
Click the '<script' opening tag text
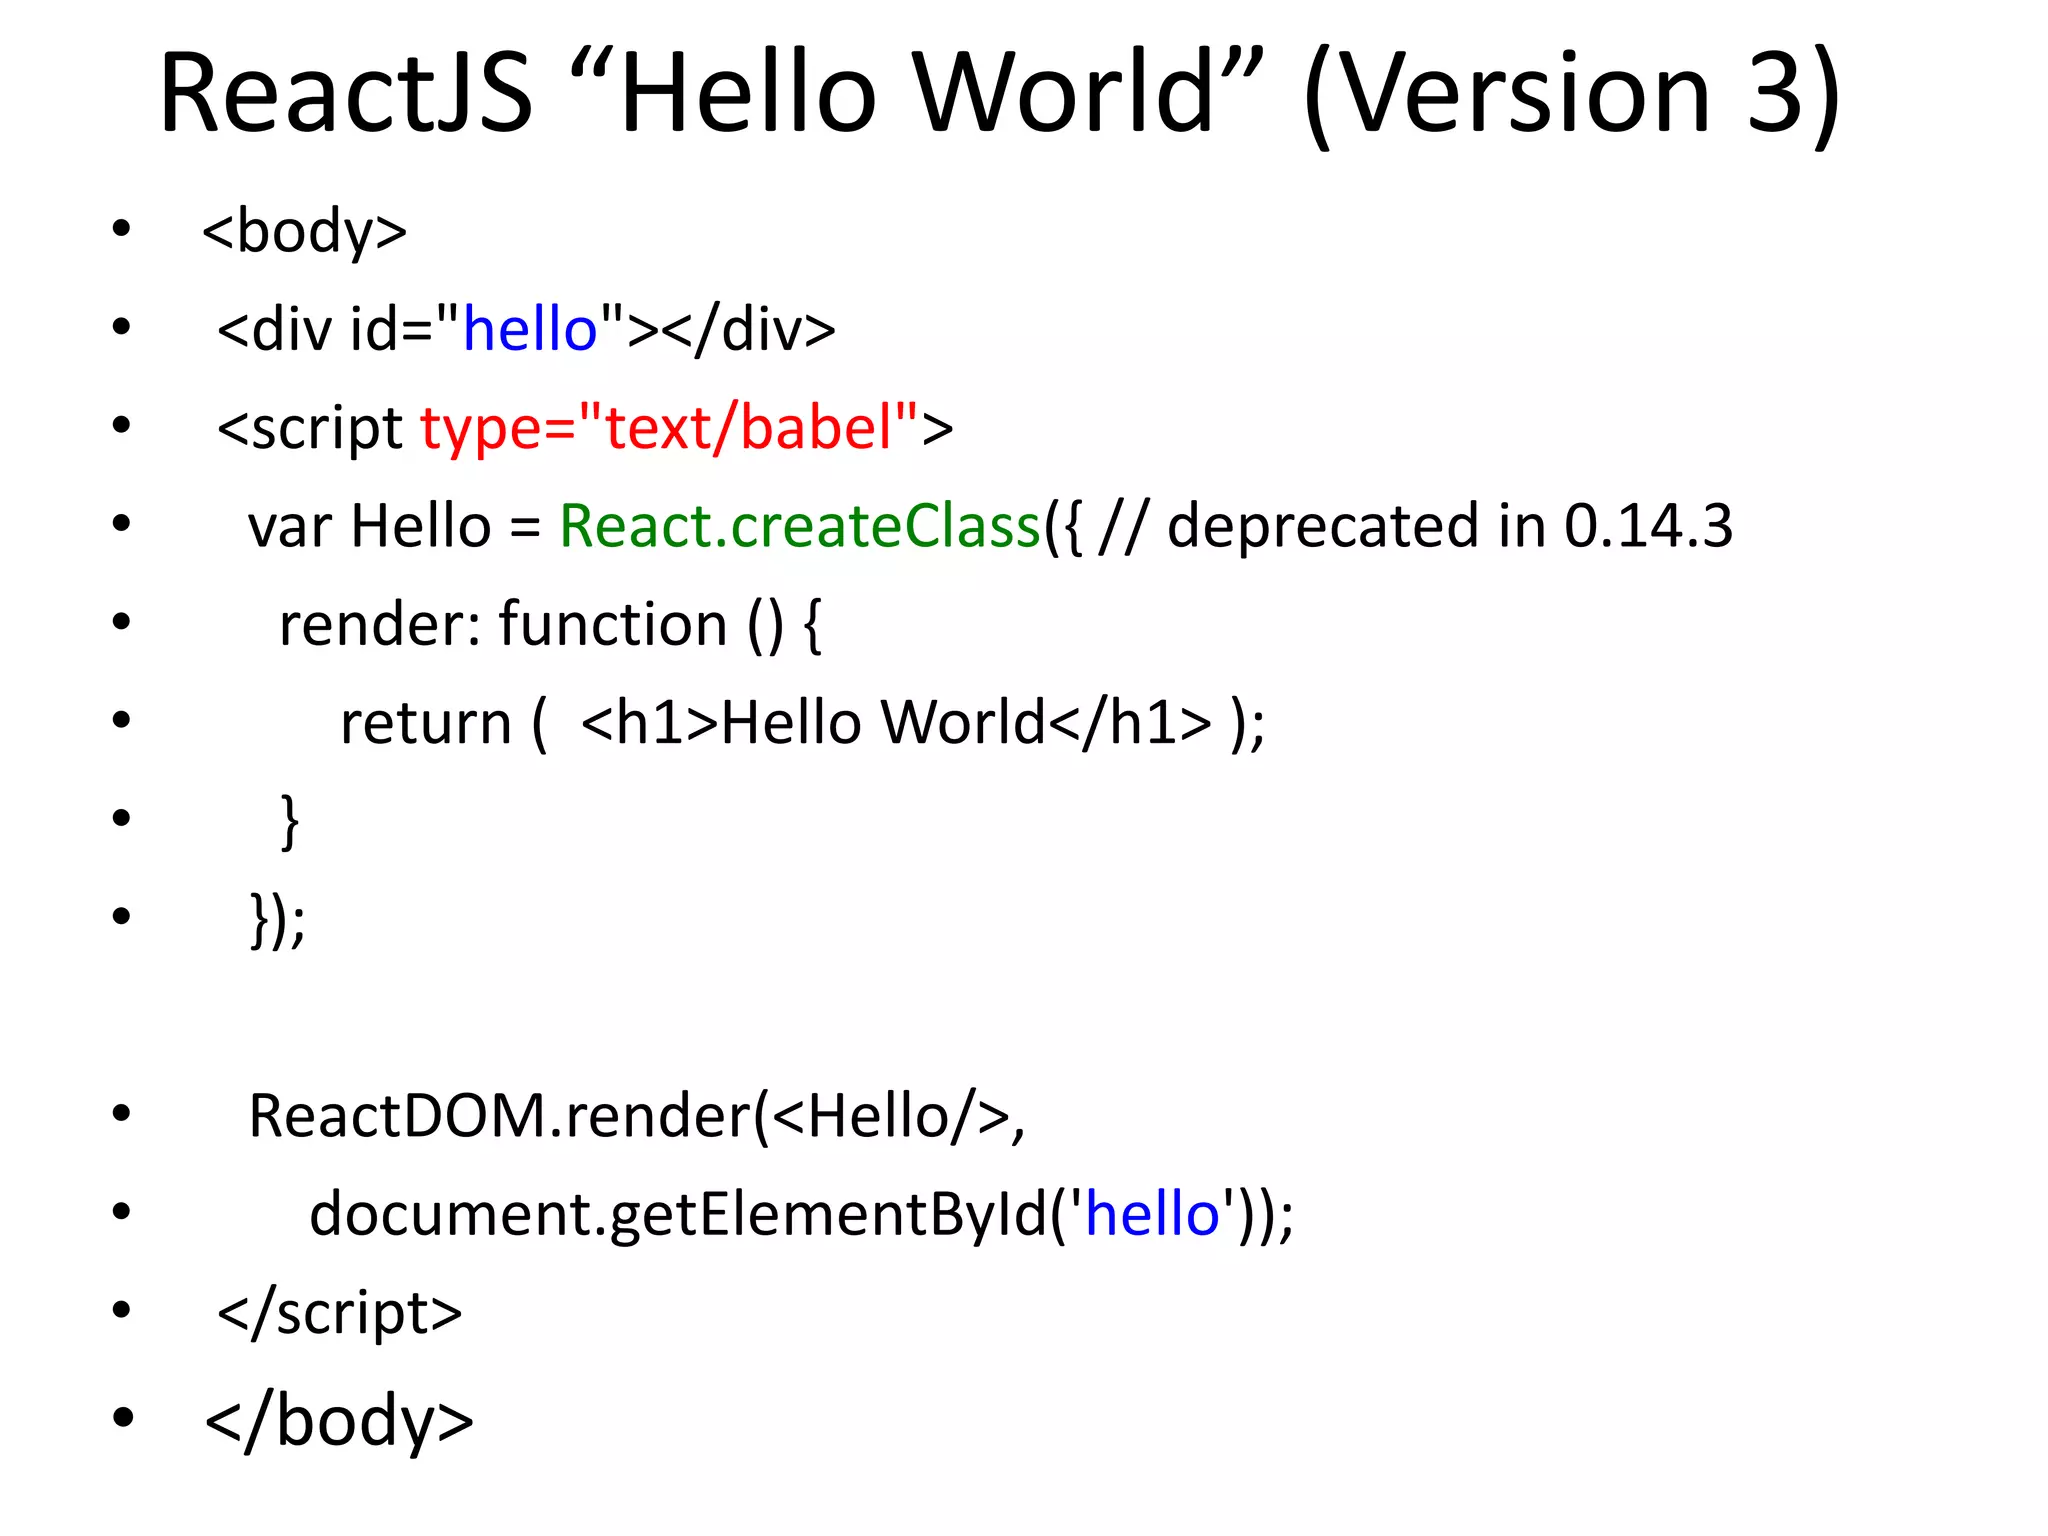[x=310, y=430]
